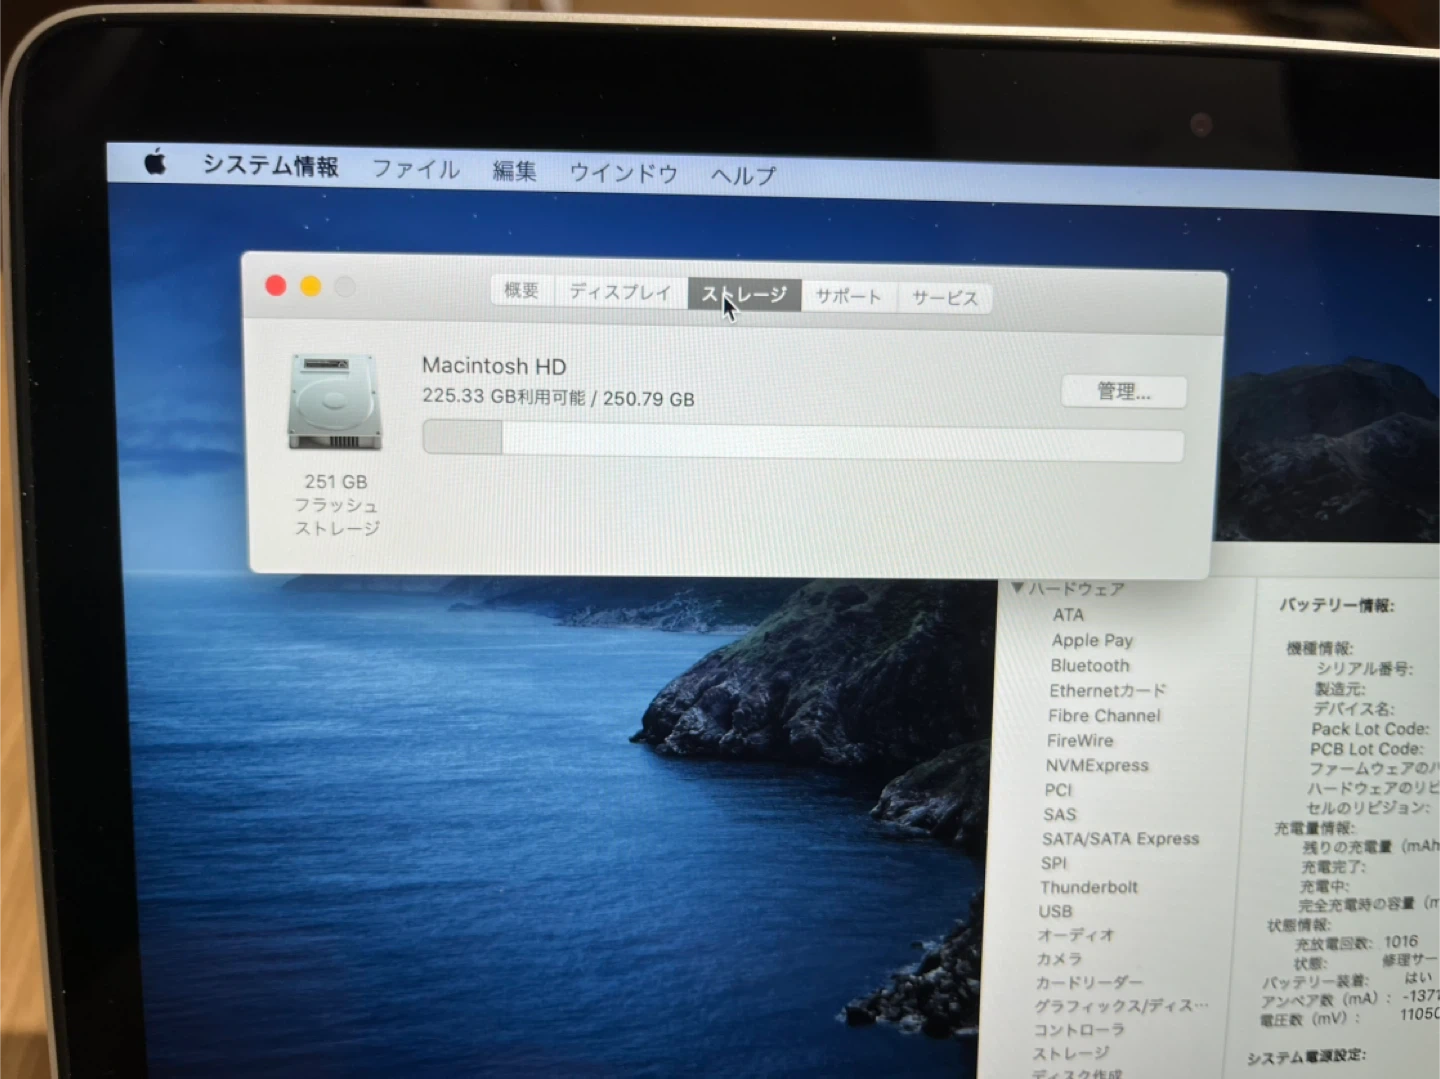Click the システム電源設定 heading

point(1306,1056)
